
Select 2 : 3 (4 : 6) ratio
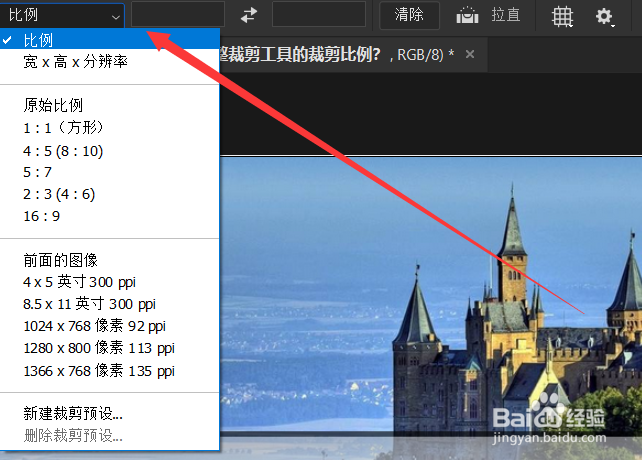(110, 194)
